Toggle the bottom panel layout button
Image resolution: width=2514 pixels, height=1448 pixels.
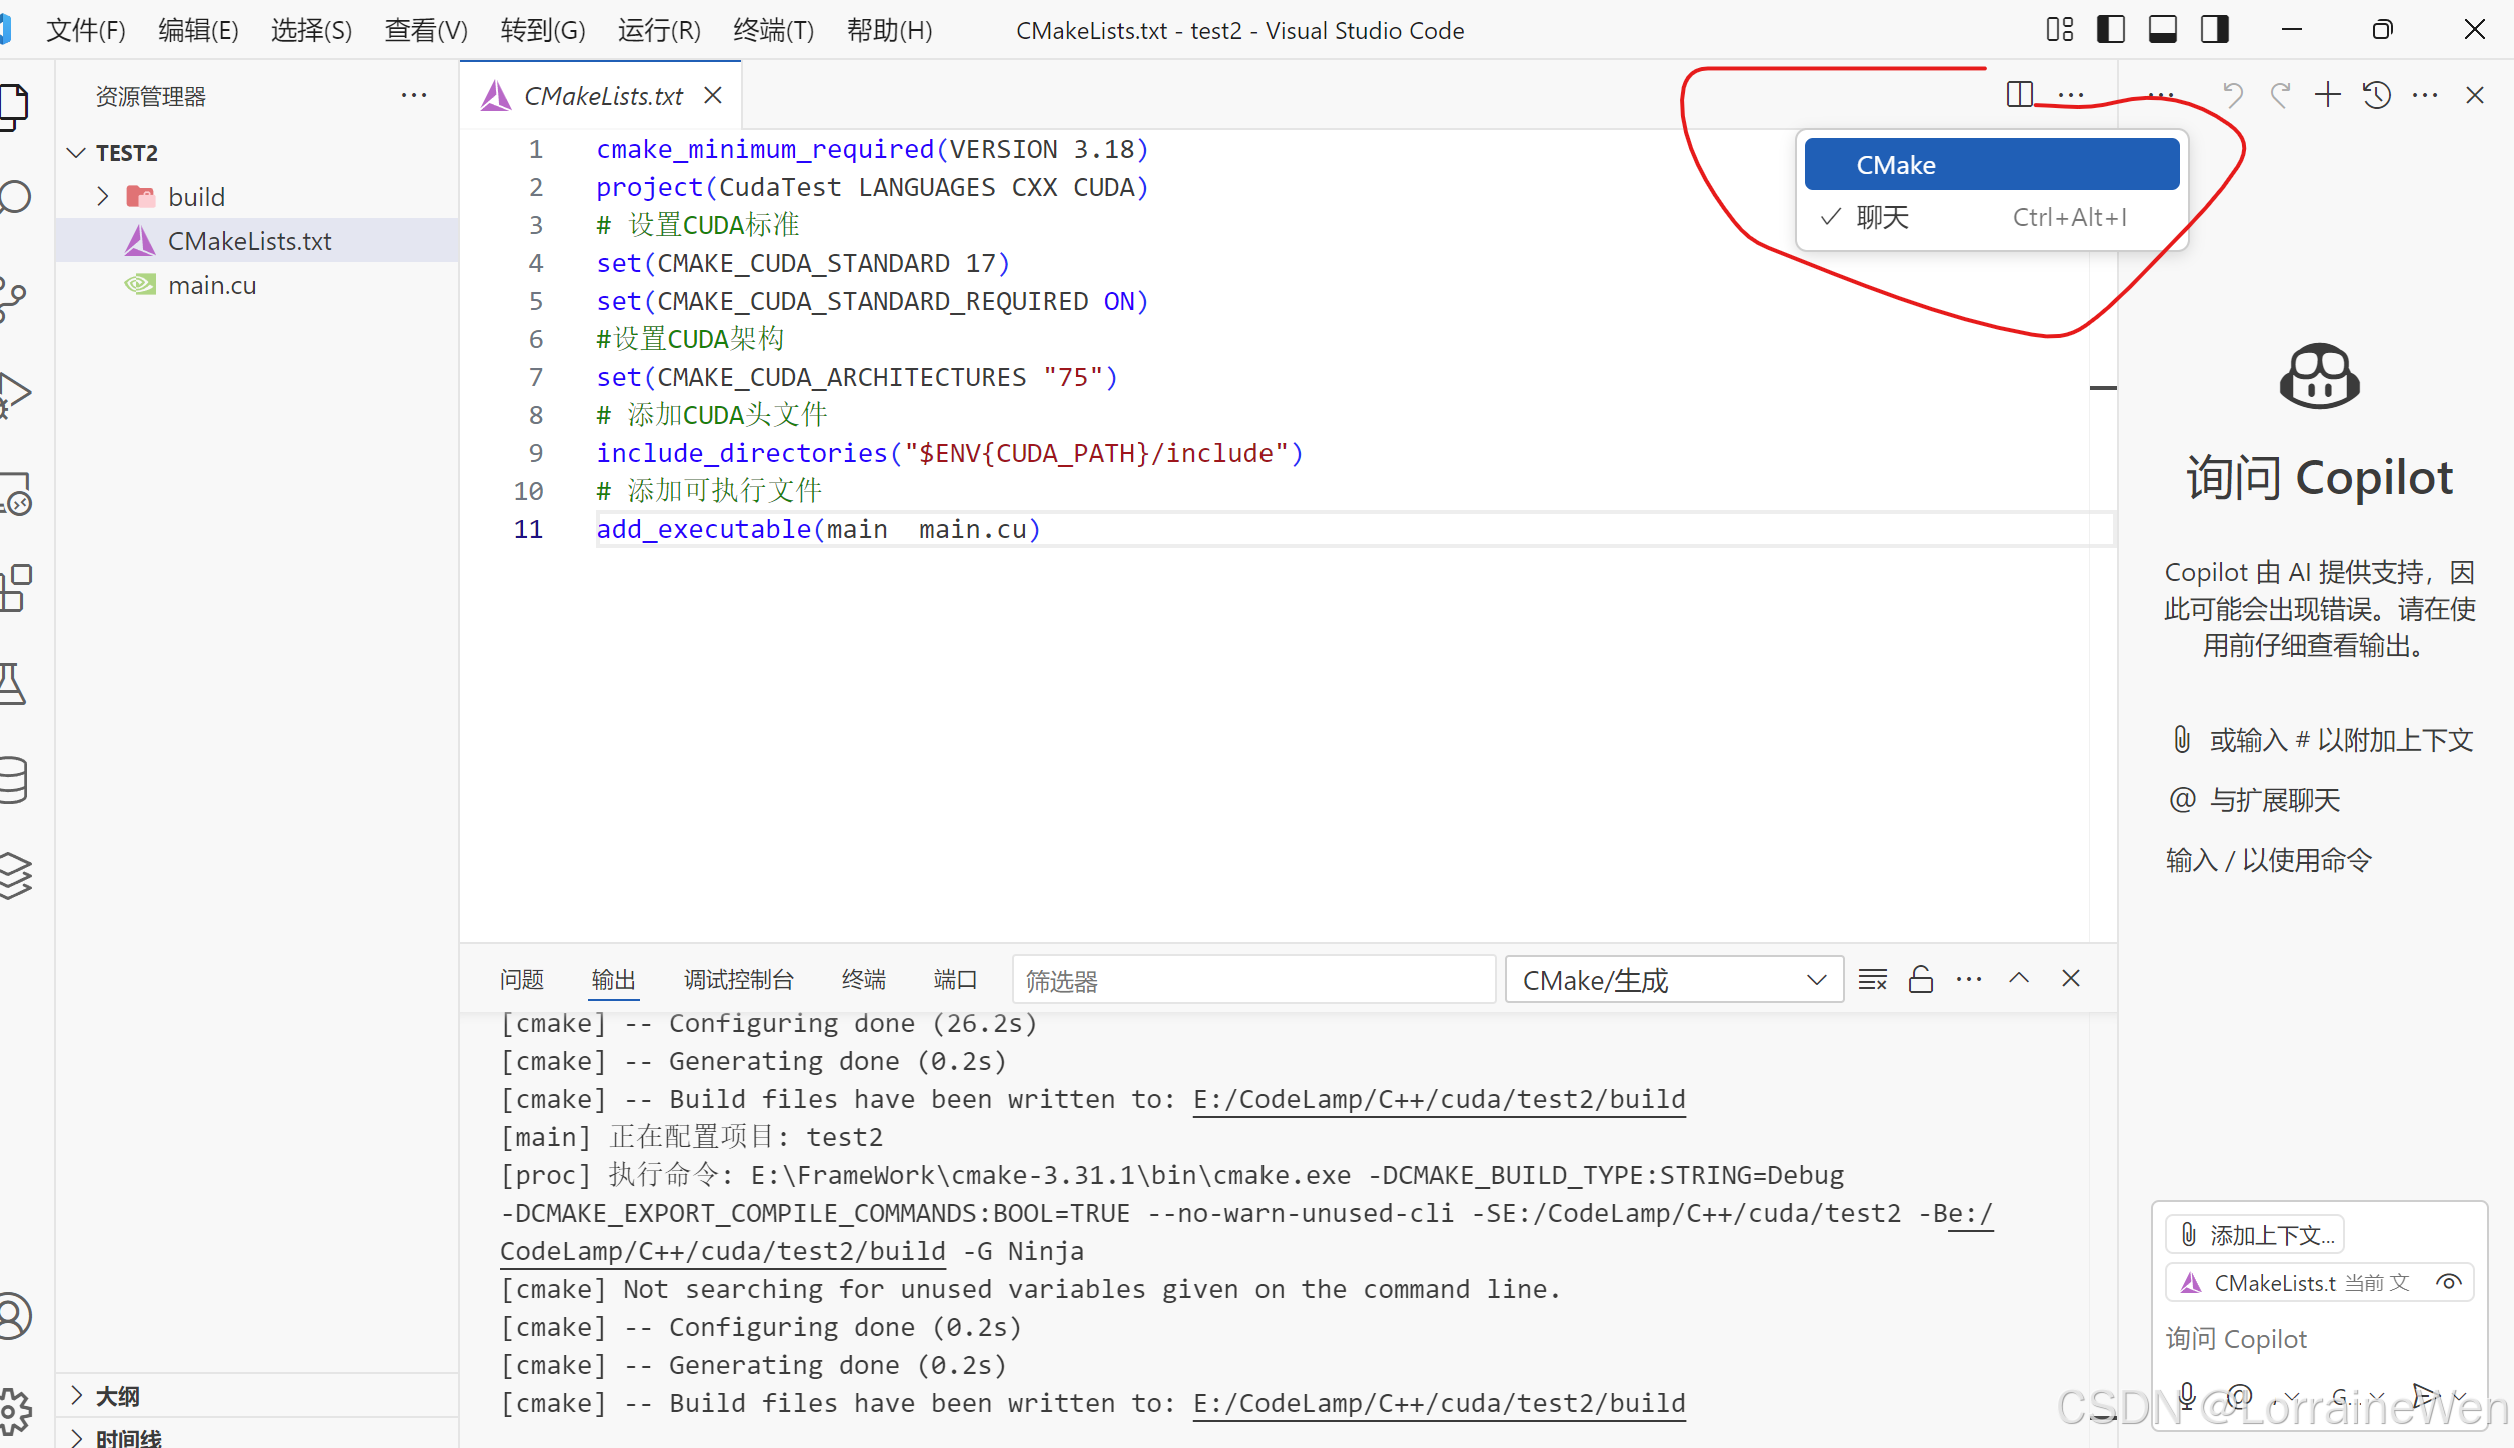[2162, 30]
